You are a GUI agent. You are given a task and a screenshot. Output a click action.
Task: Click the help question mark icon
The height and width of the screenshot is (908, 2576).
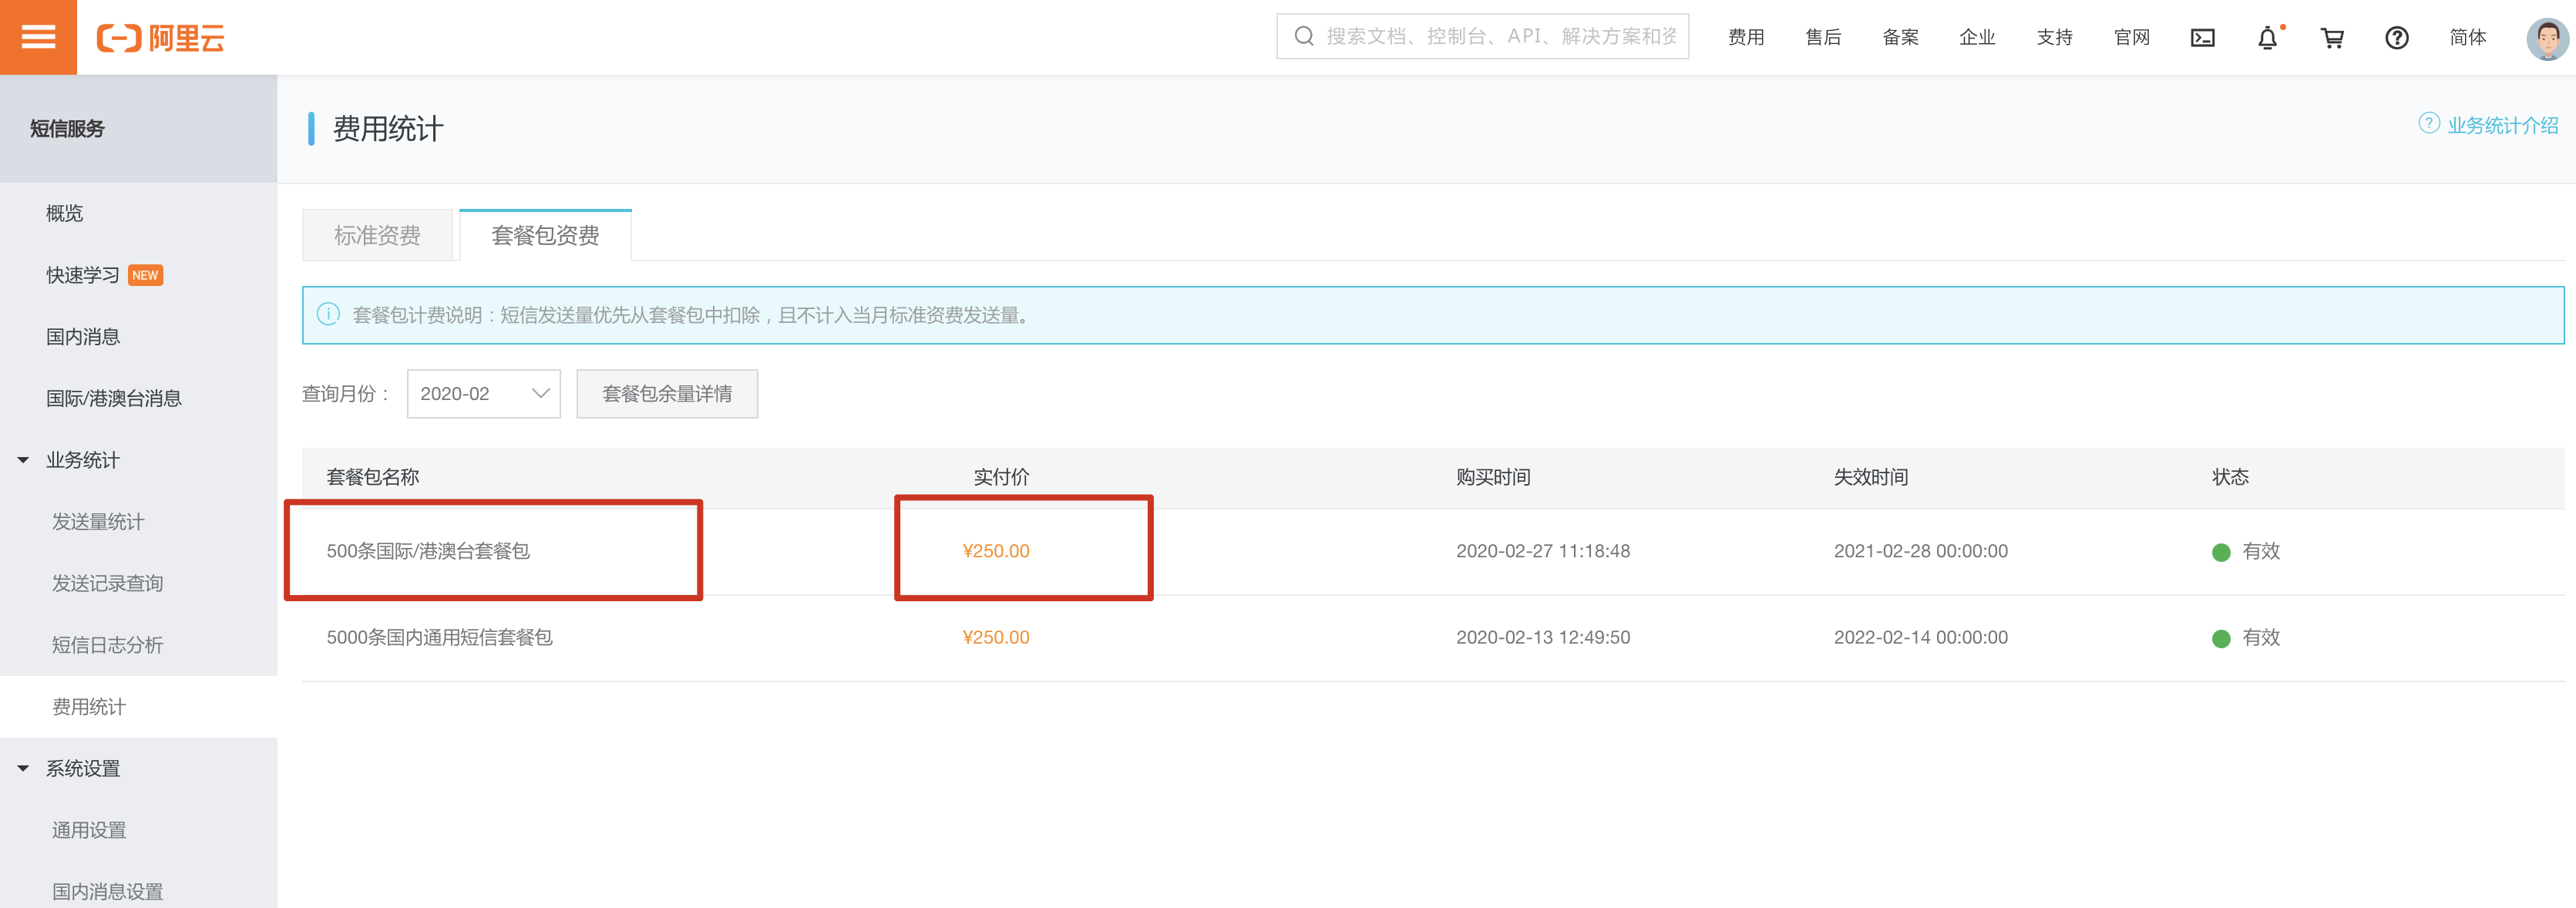point(2396,38)
